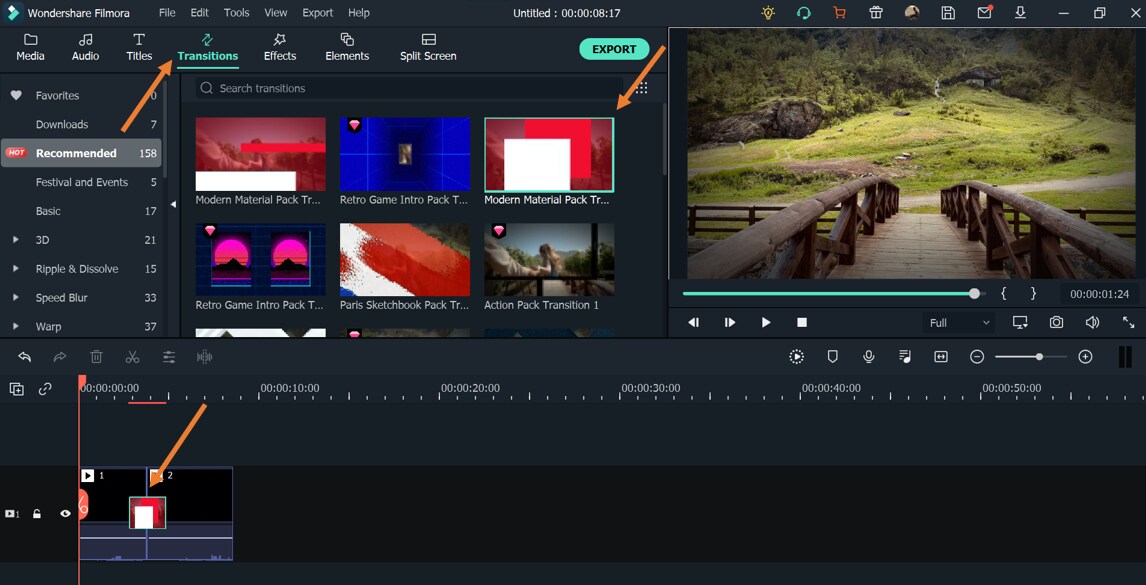Screen dimensions: 1146x585
Task: Set mark in point bracket
Action: tap(1004, 293)
